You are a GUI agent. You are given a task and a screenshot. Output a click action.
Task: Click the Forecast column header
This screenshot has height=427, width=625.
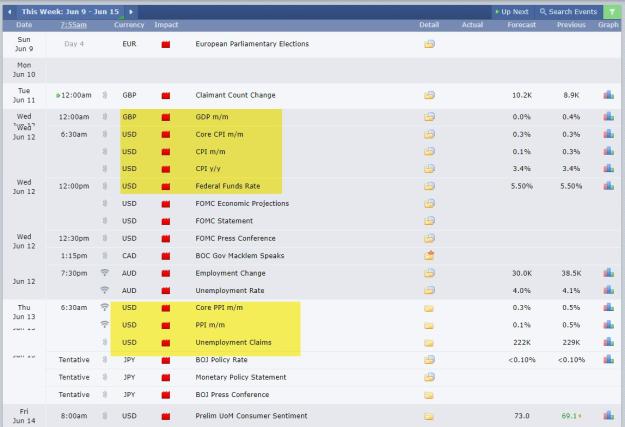point(521,25)
